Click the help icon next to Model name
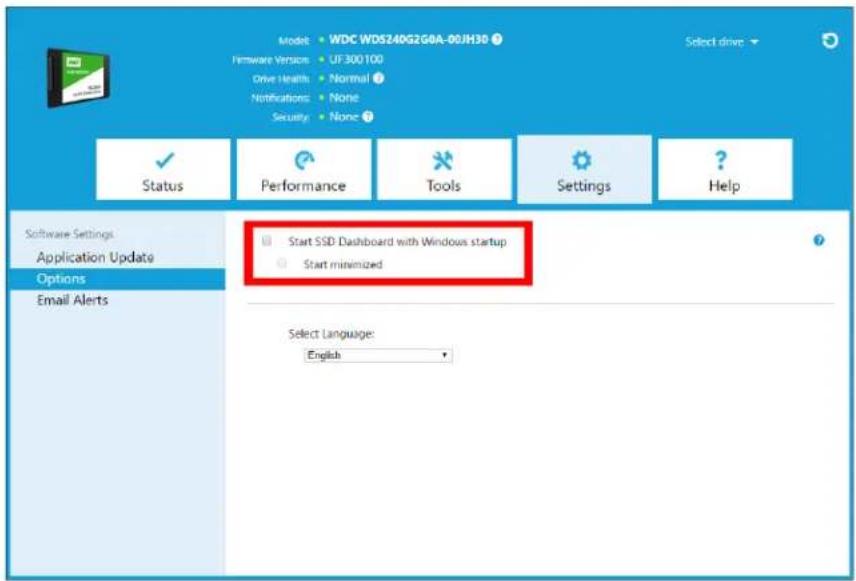 [497, 39]
